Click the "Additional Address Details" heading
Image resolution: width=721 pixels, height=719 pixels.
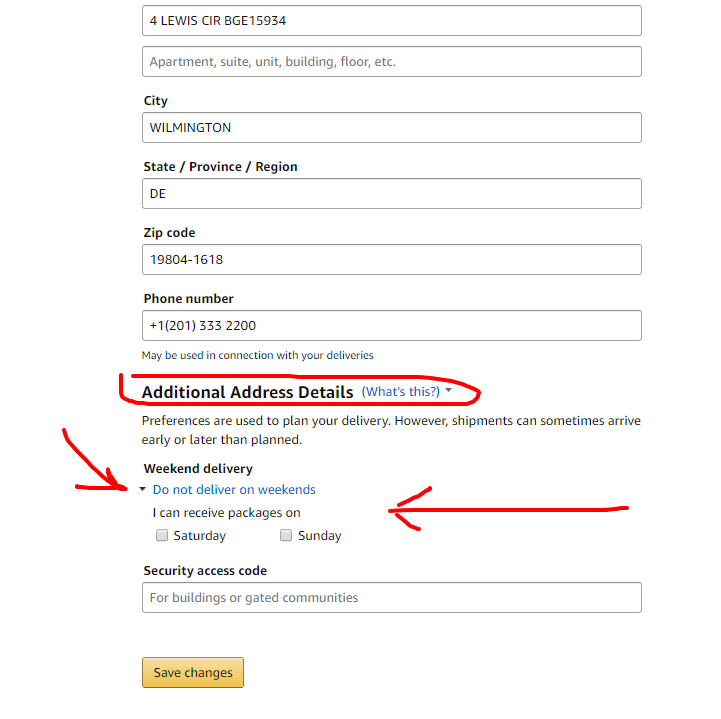247,392
